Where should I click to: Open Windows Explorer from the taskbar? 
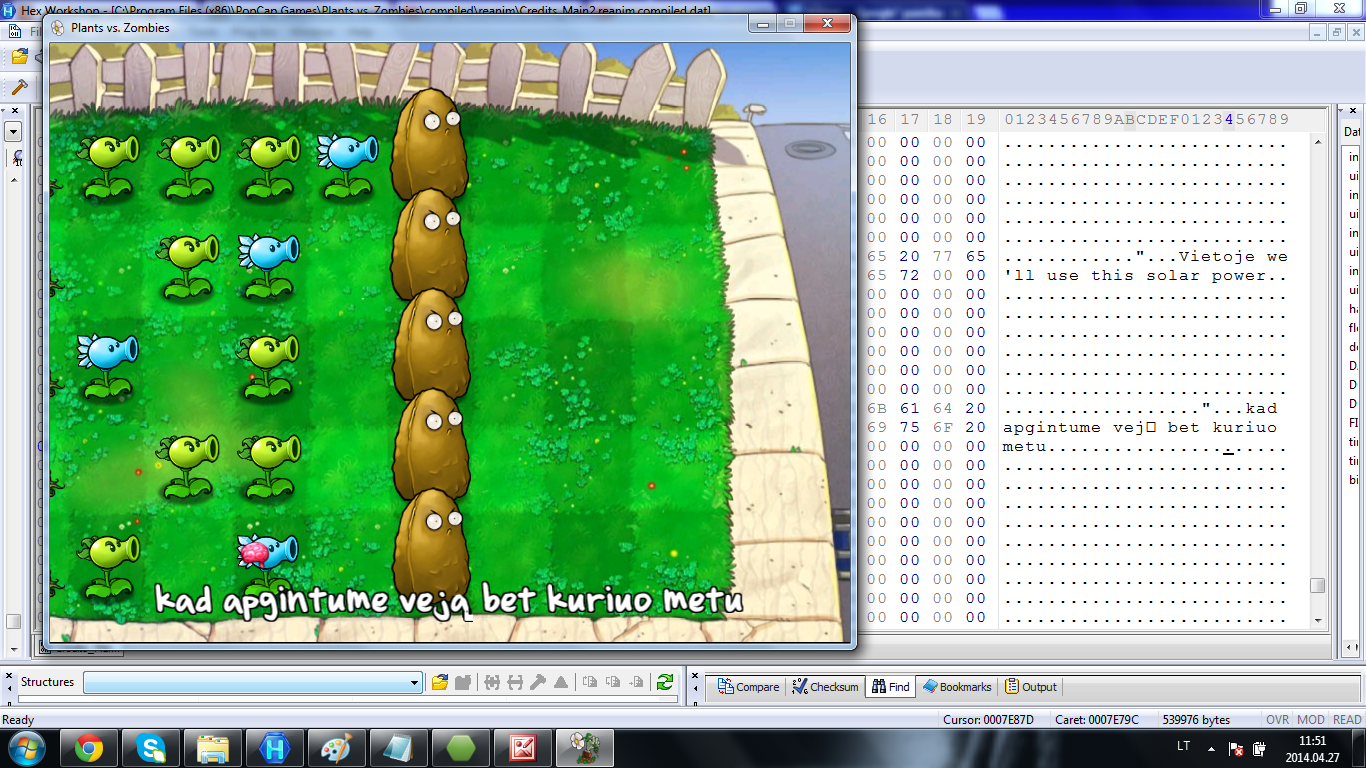[x=213, y=748]
